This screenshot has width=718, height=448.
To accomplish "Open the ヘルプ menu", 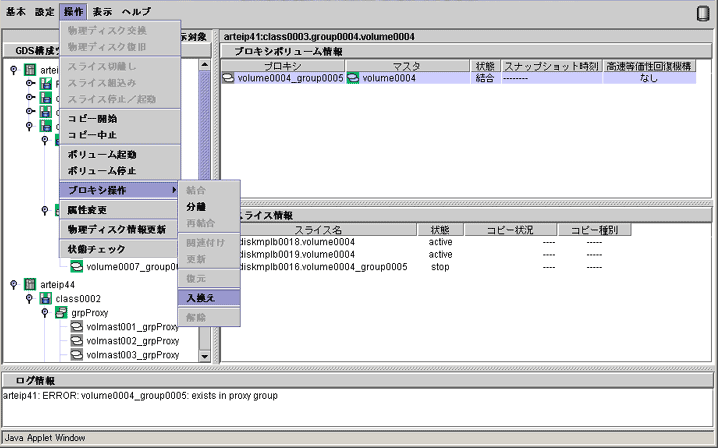I will click(136, 12).
